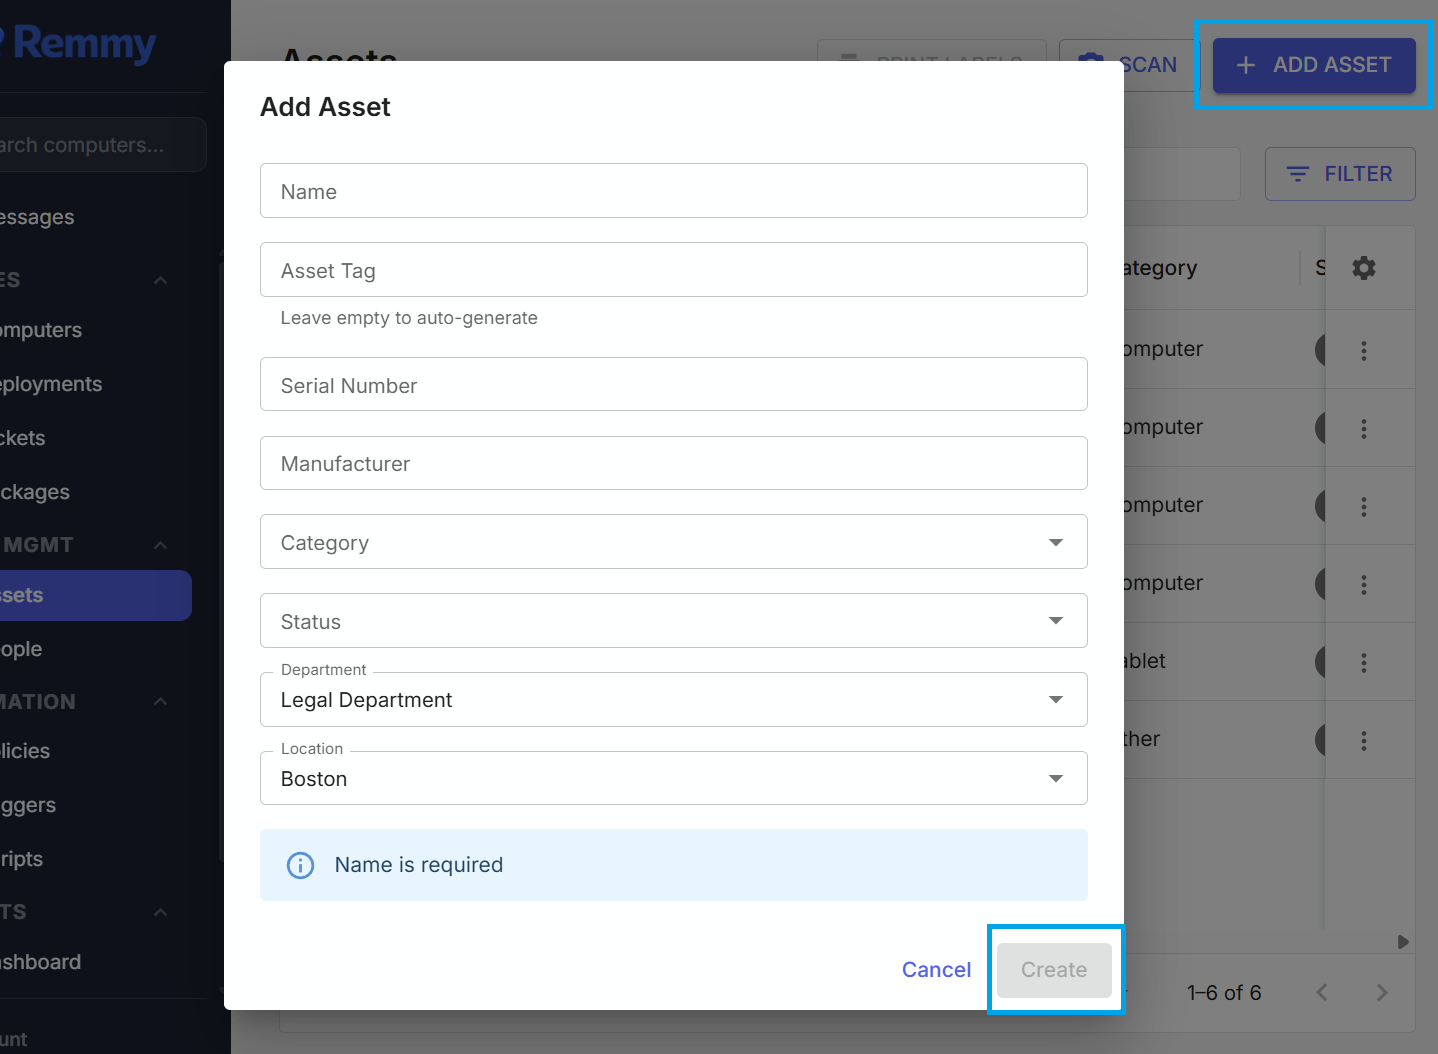
Task: Click the table column settings gear icon
Action: (1363, 268)
